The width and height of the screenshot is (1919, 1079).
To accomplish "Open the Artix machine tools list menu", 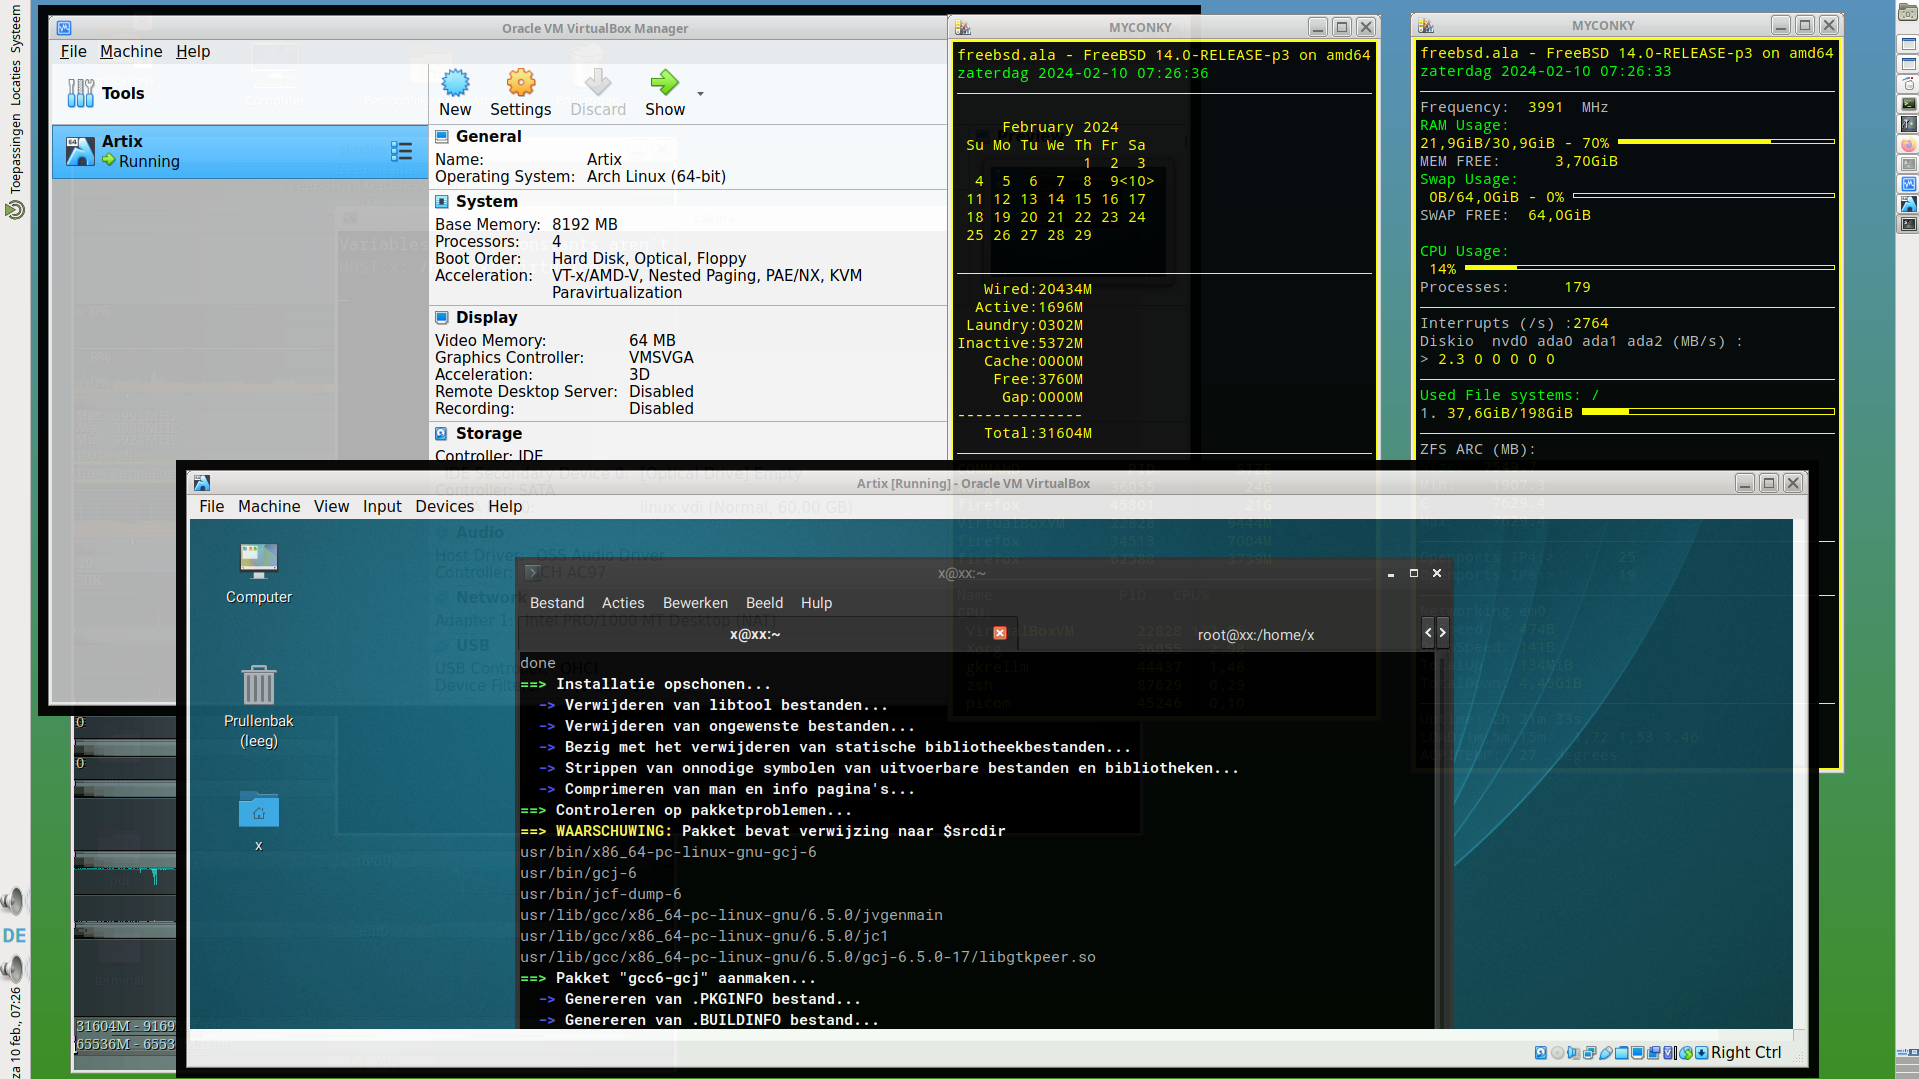I will click(x=402, y=151).
